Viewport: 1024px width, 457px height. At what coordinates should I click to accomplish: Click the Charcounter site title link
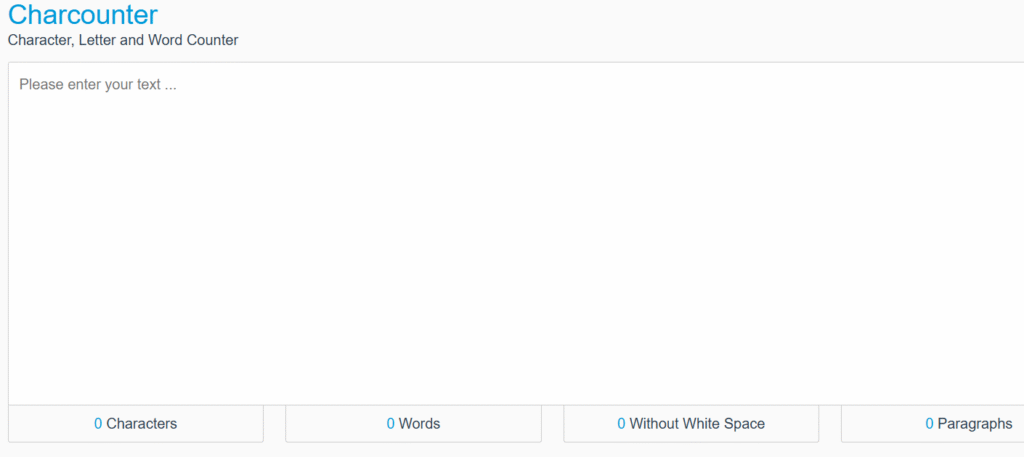[x=82, y=15]
